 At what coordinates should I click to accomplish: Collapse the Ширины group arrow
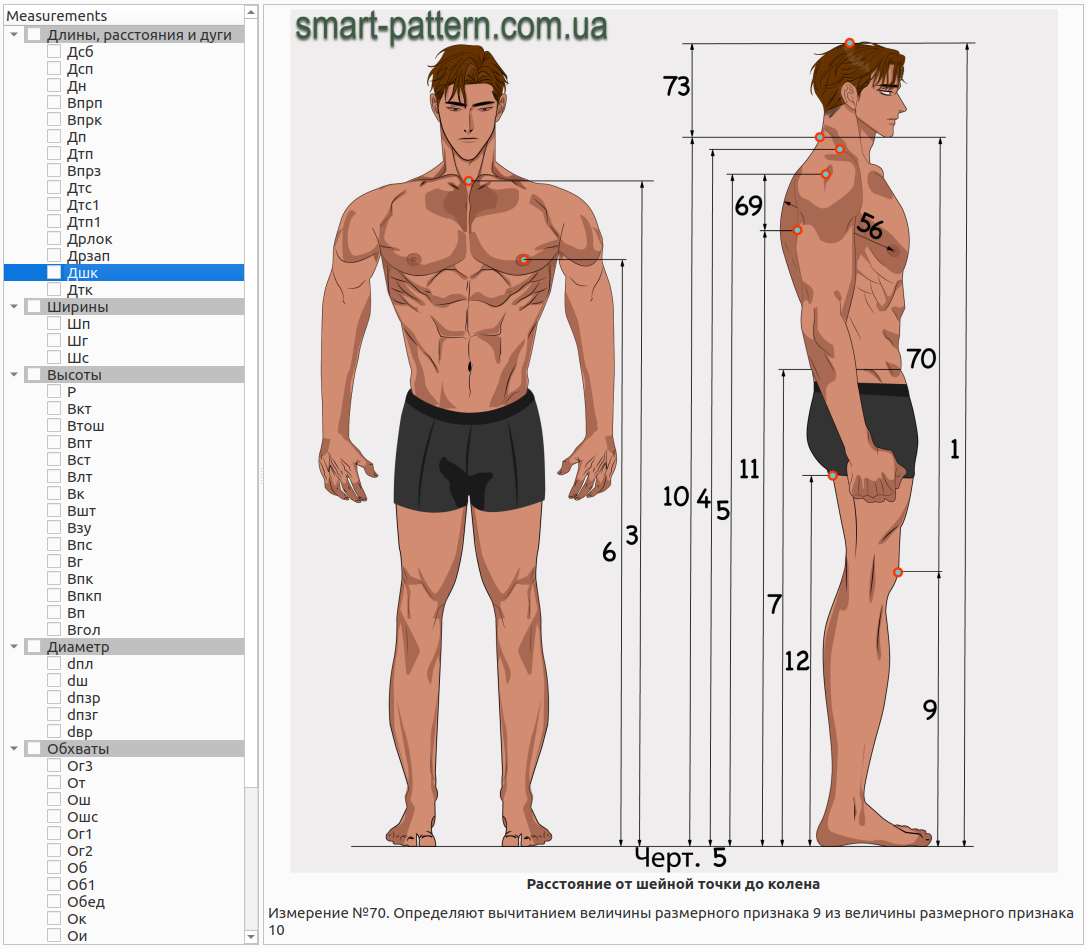(x=14, y=306)
